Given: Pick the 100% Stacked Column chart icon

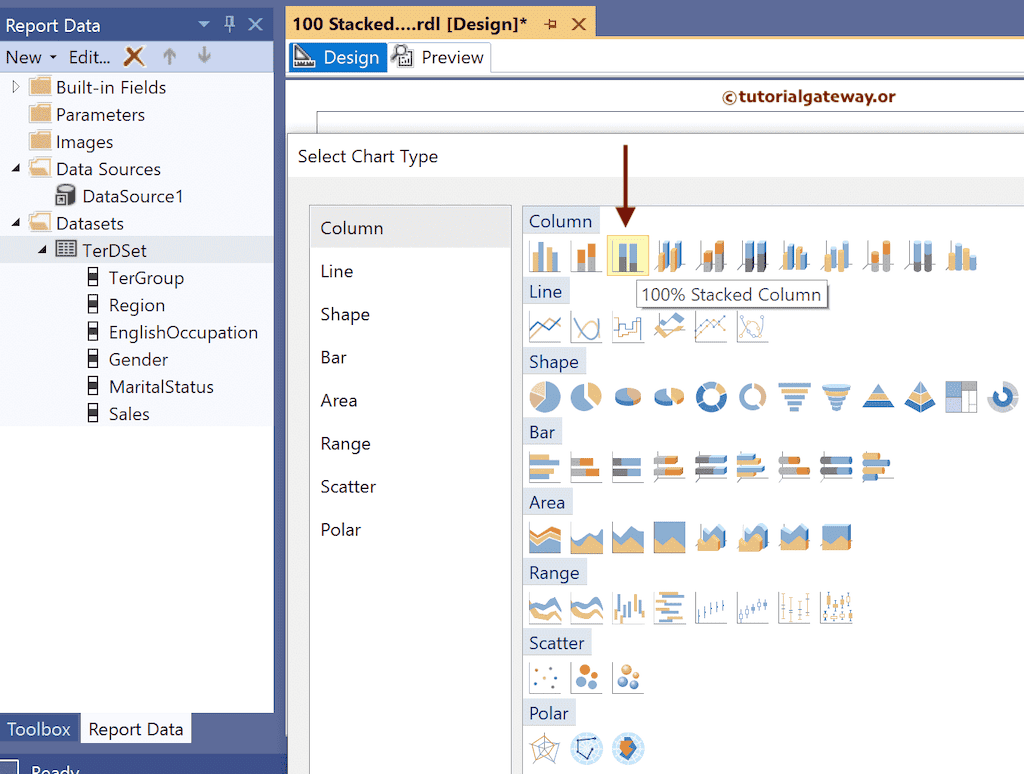Looking at the screenshot, I should pyautogui.click(x=628, y=255).
